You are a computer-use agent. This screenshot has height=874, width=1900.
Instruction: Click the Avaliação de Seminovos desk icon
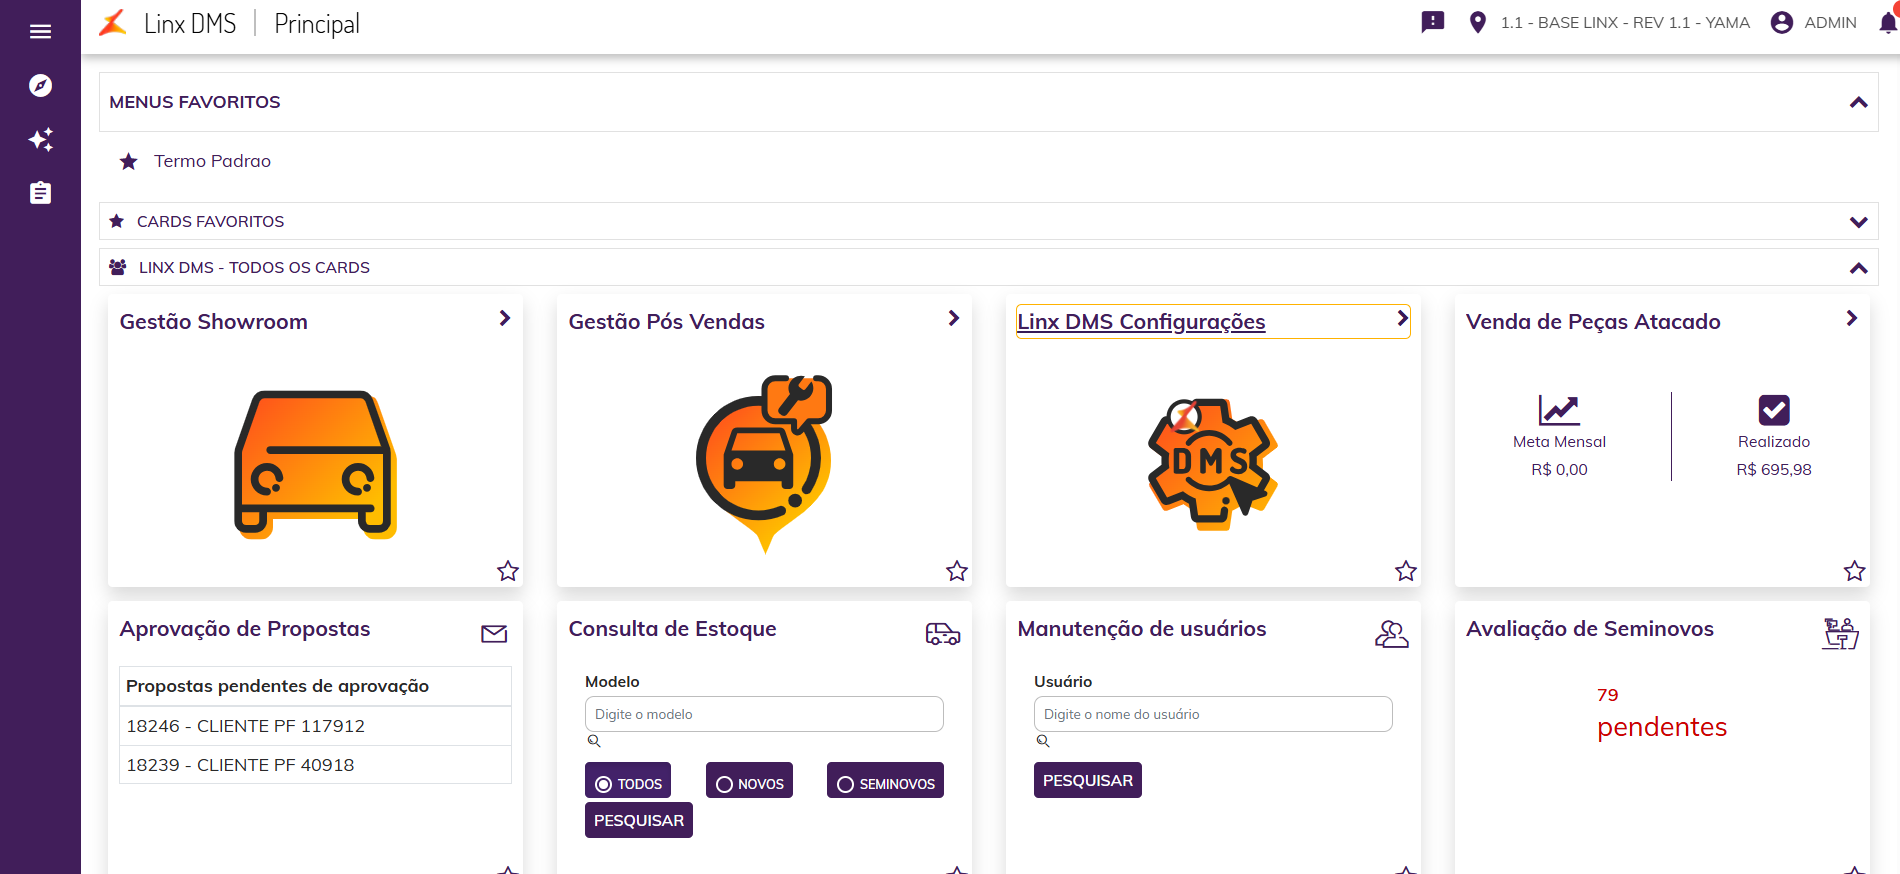pos(1840,633)
